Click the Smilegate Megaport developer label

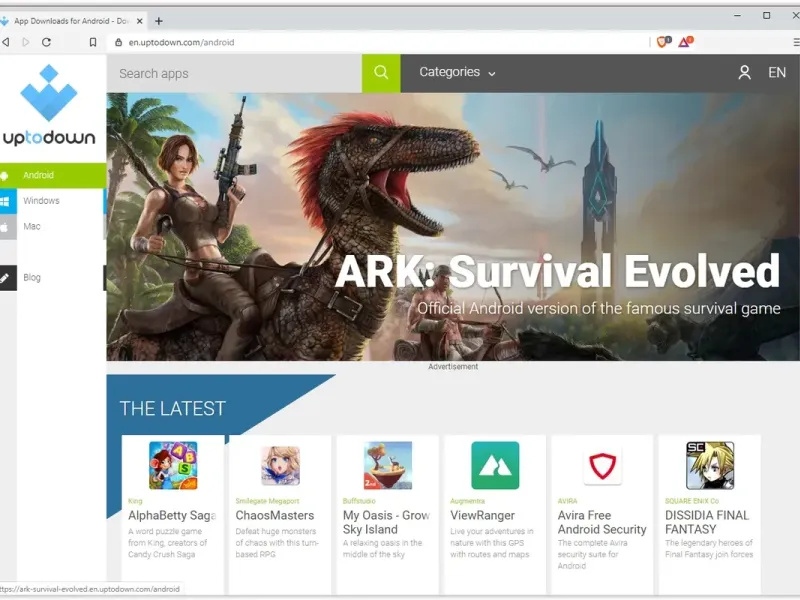pos(267,501)
